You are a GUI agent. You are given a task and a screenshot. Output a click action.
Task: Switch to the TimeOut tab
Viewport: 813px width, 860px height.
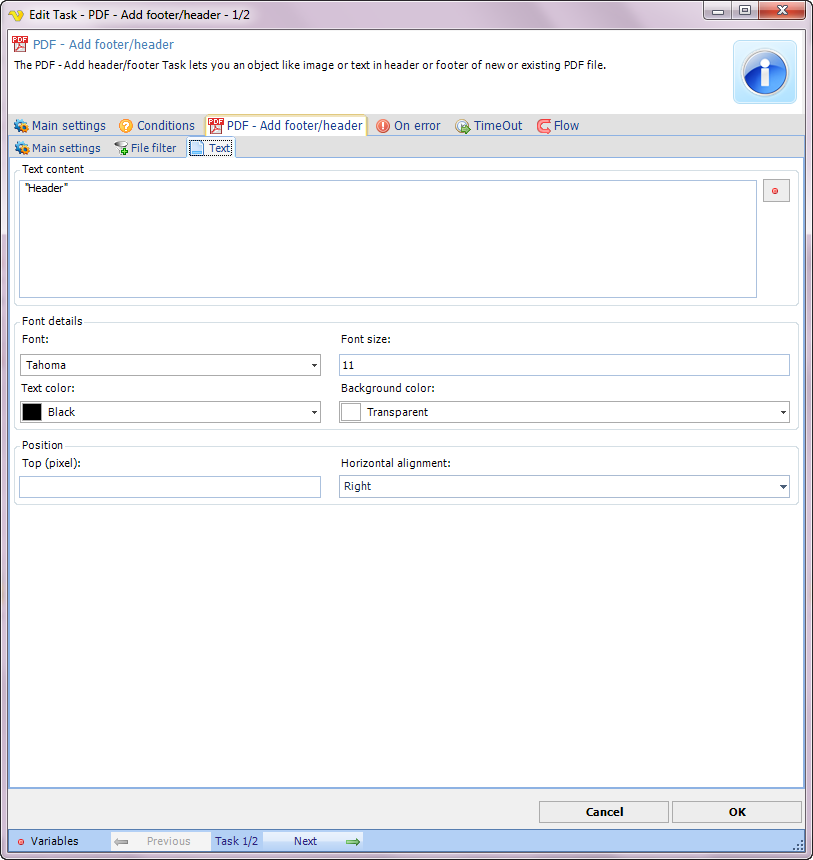(489, 126)
